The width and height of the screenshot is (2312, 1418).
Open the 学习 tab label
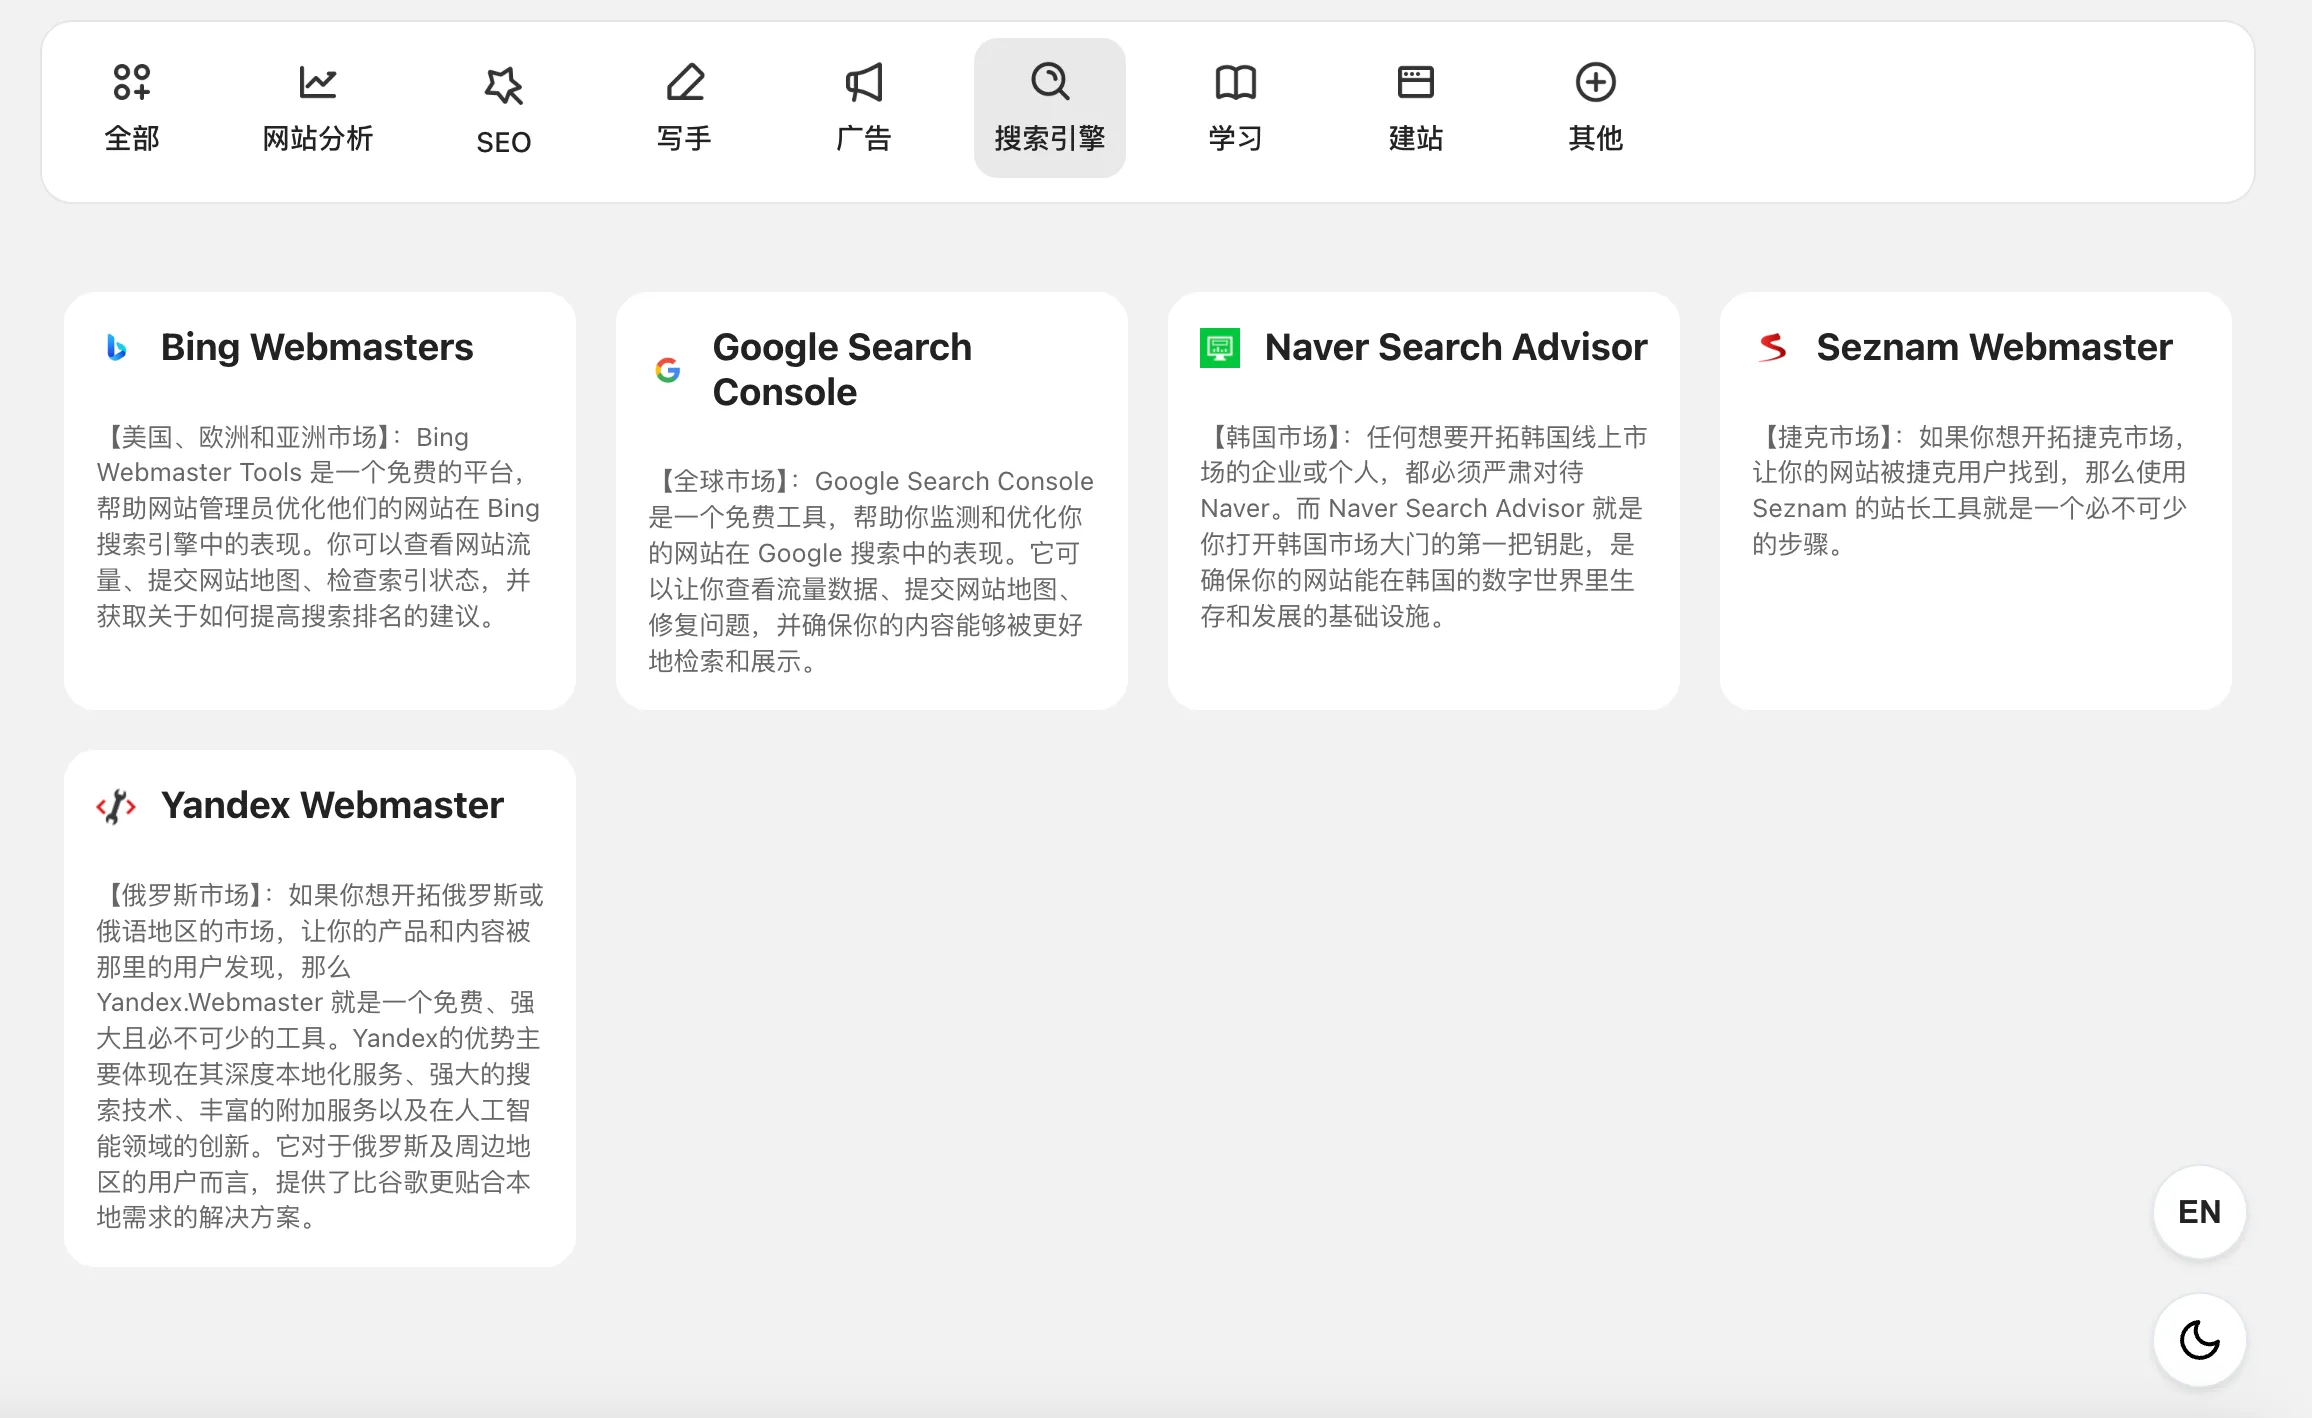point(1236,138)
